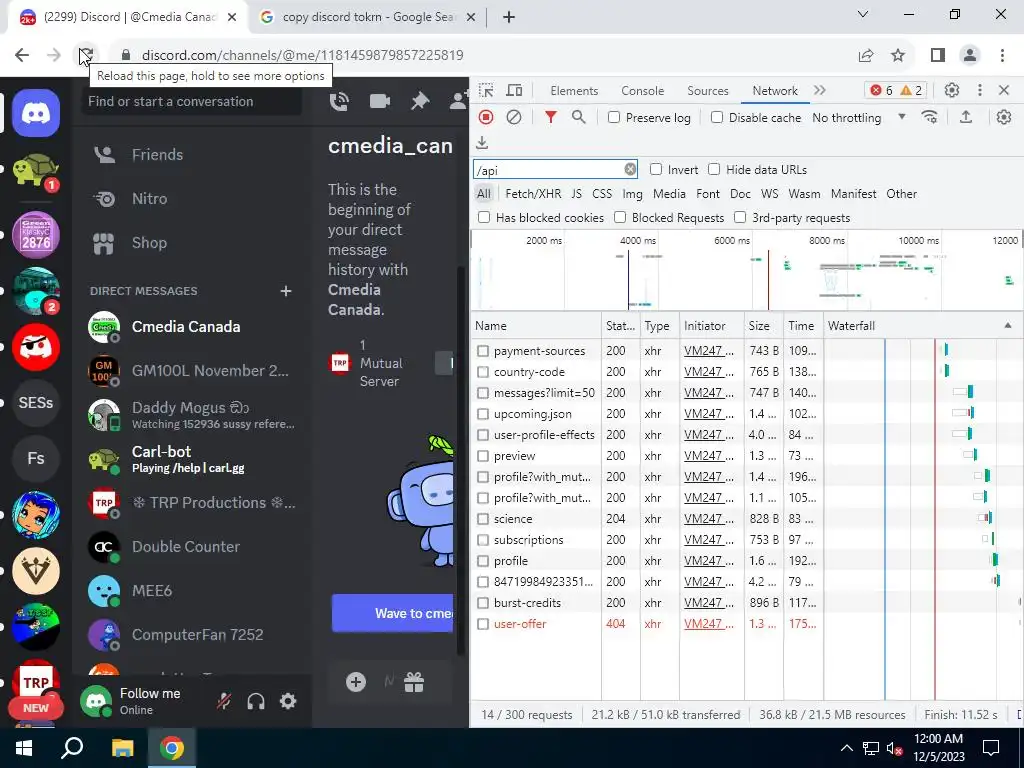Open network search magnifier
Screen dimensions: 1024x768
pyautogui.click(x=579, y=117)
